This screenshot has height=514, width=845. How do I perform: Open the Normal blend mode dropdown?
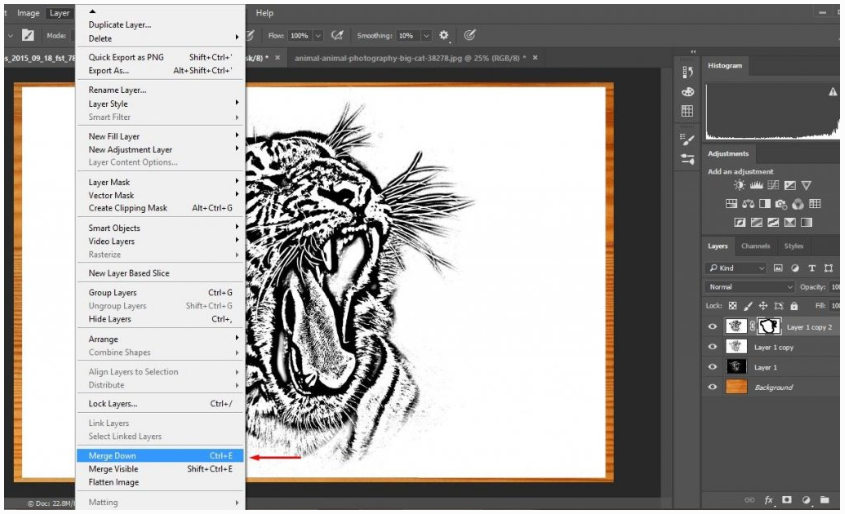(750, 287)
